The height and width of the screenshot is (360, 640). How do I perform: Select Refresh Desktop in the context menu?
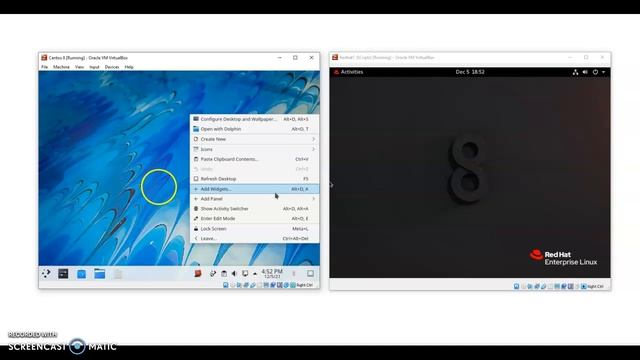click(x=254, y=179)
